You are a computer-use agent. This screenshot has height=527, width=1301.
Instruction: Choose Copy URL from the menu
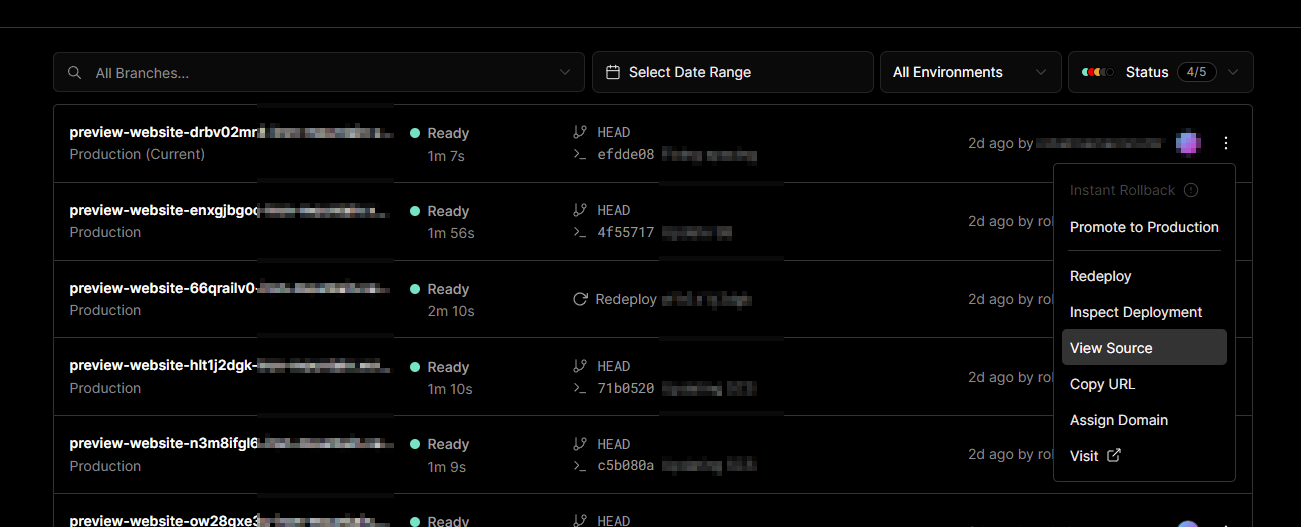pyautogui.click(x=1102, y=384)
